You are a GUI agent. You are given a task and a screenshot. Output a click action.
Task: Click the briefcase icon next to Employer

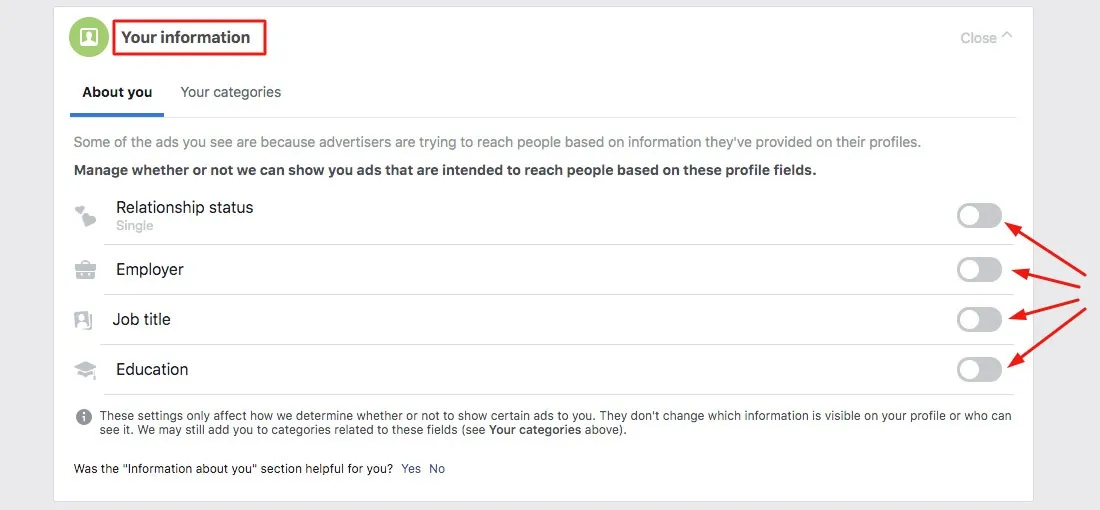pyautogui.click(x=86, y=270)
